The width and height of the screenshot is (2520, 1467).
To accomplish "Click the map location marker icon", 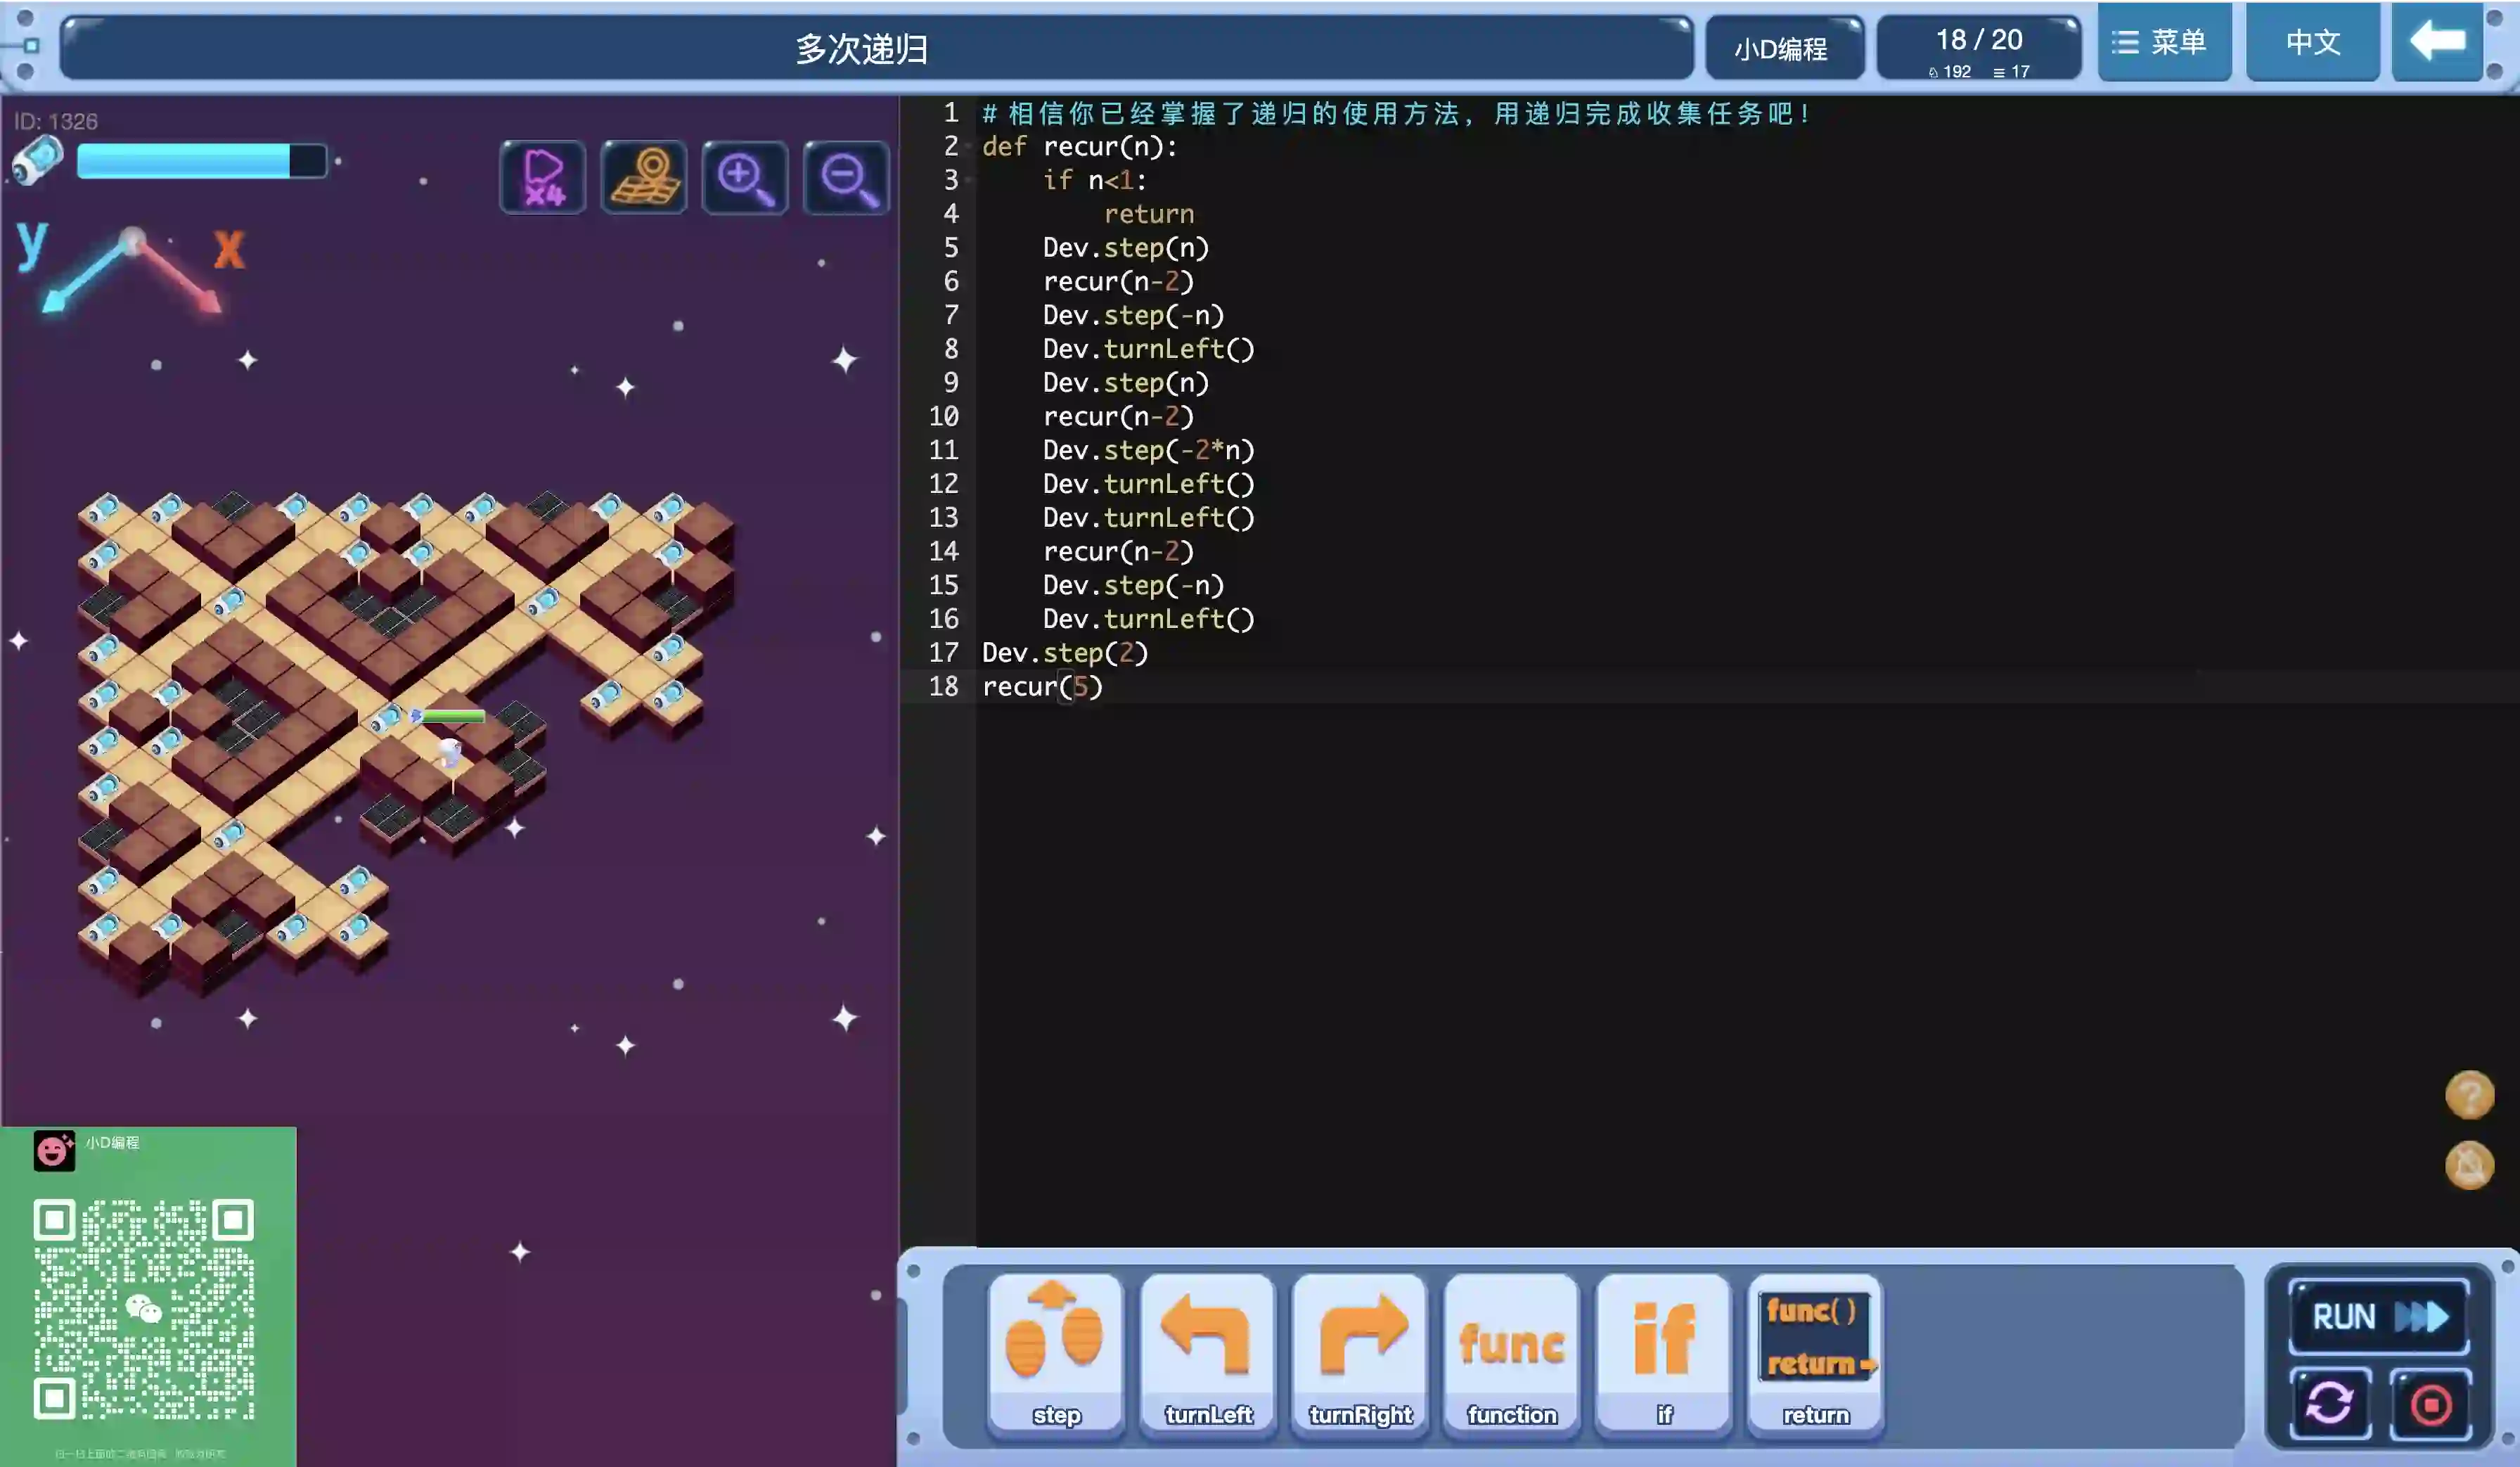I will pyautogui.click(x=644, y=178).
